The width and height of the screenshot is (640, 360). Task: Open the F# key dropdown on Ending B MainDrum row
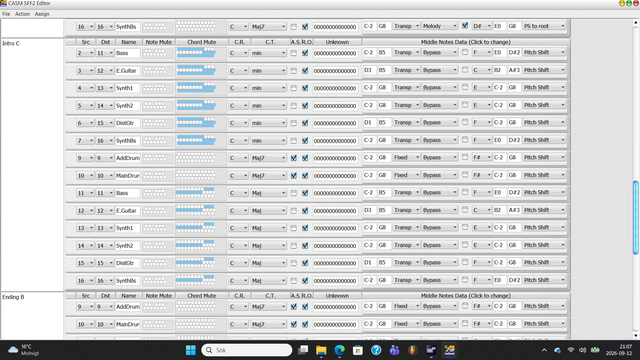[x=482, y=324]
